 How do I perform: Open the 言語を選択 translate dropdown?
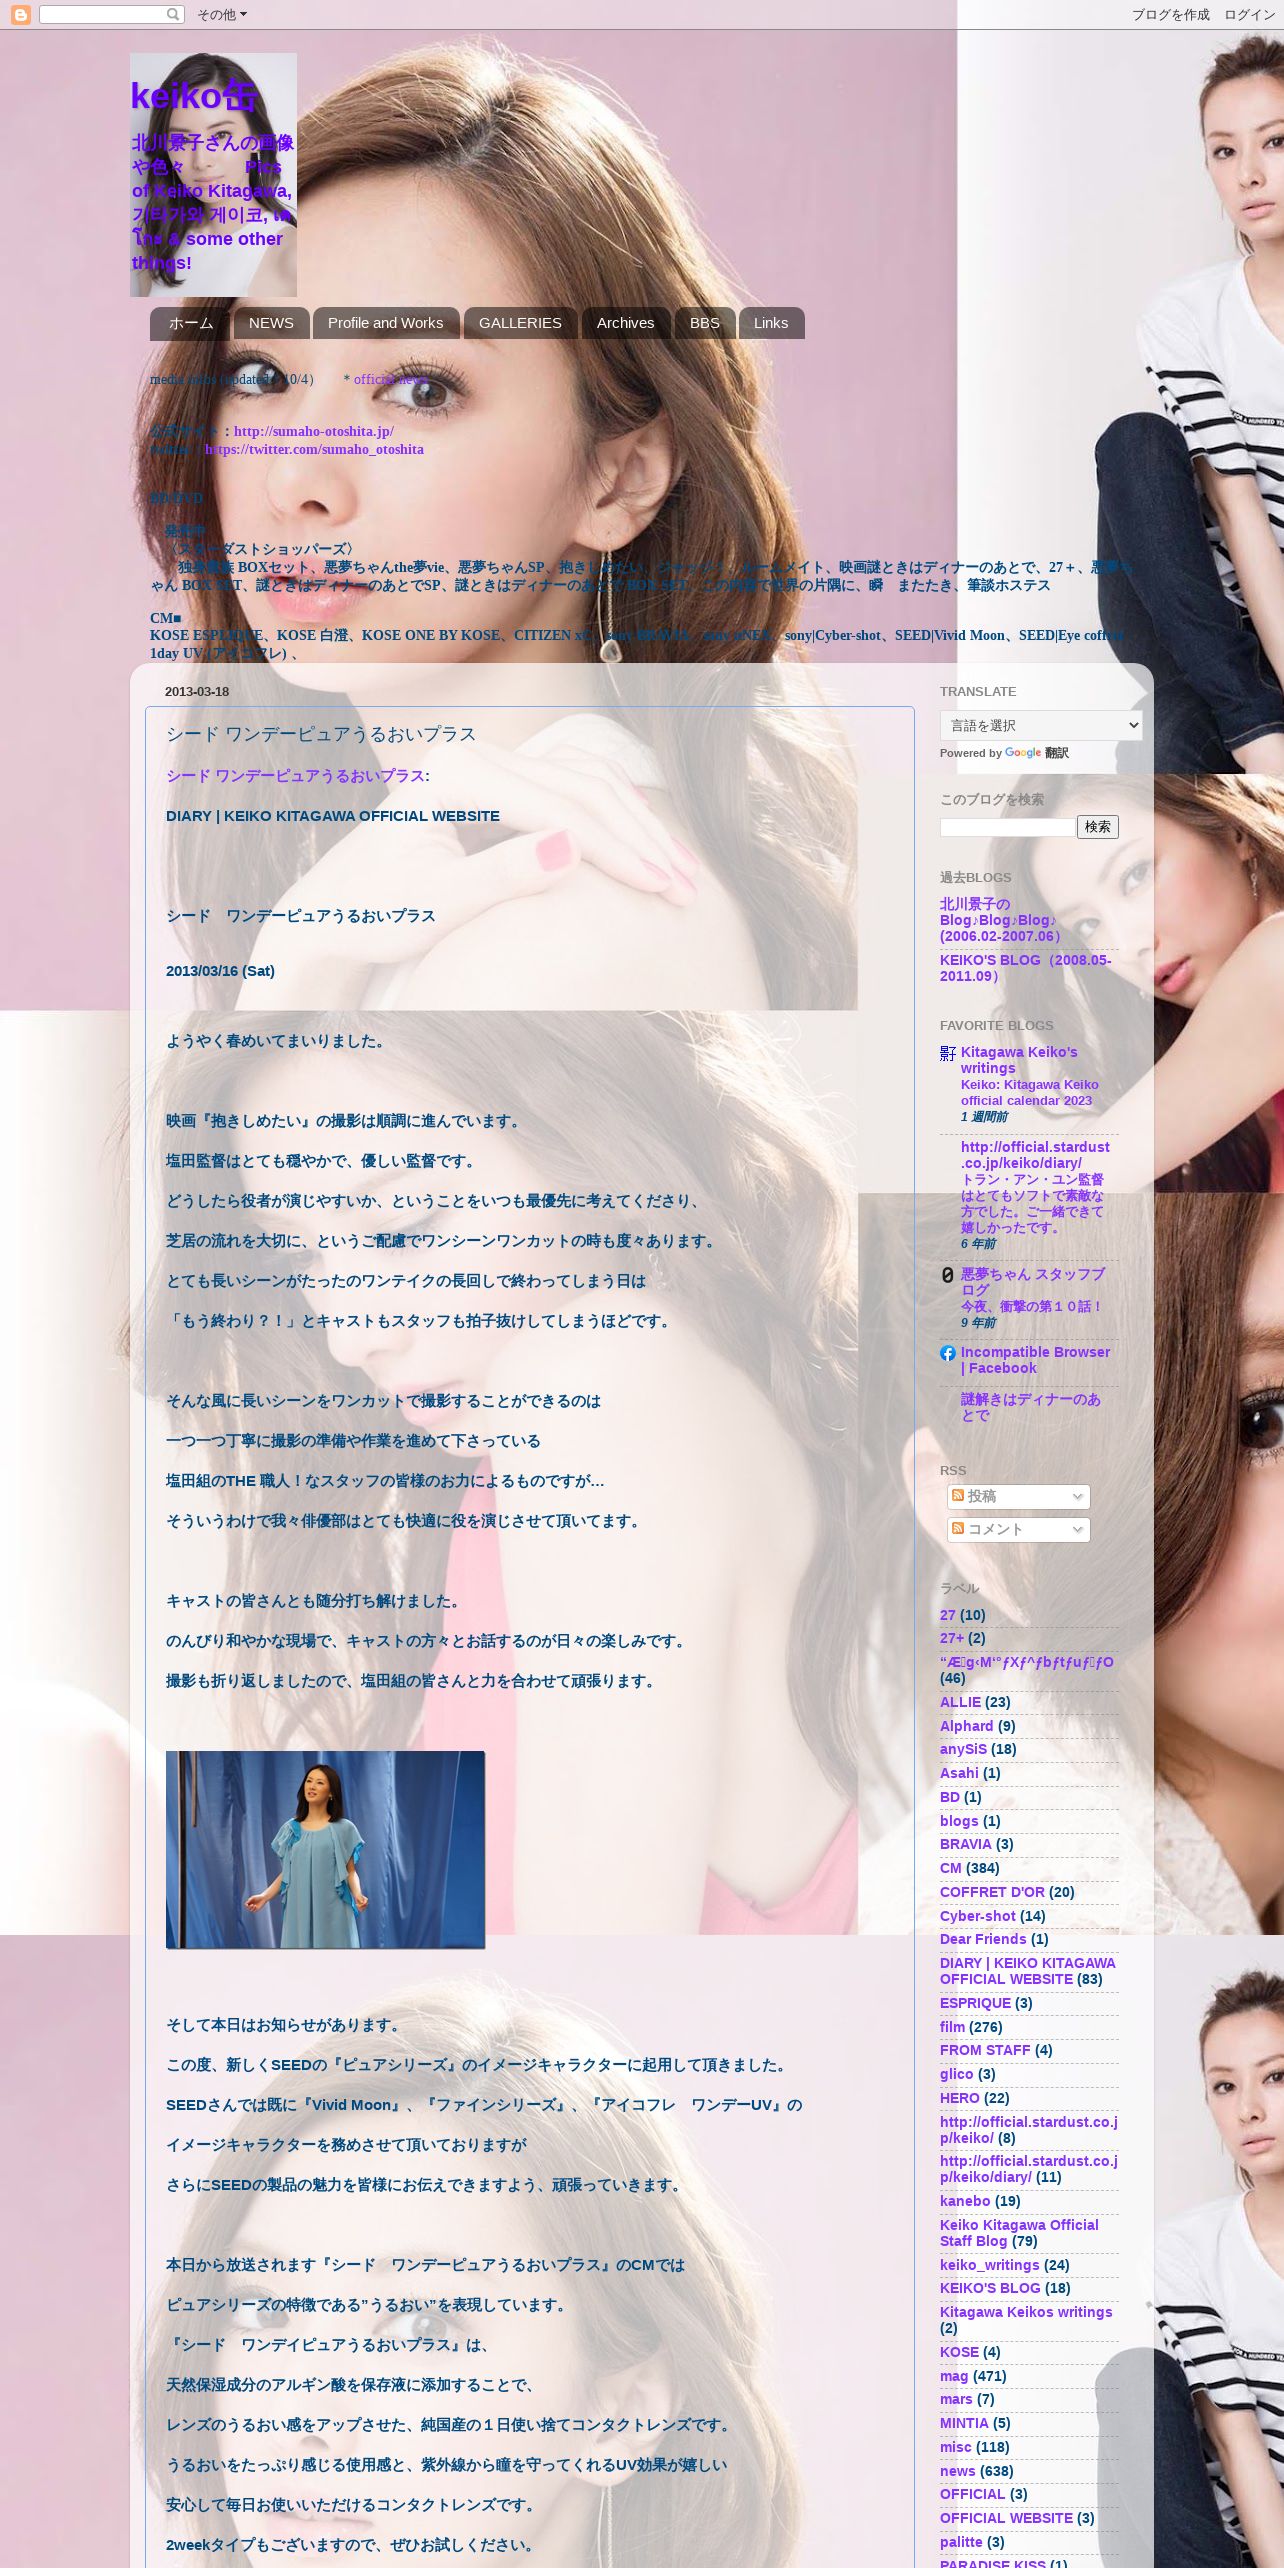(1041, 725)
